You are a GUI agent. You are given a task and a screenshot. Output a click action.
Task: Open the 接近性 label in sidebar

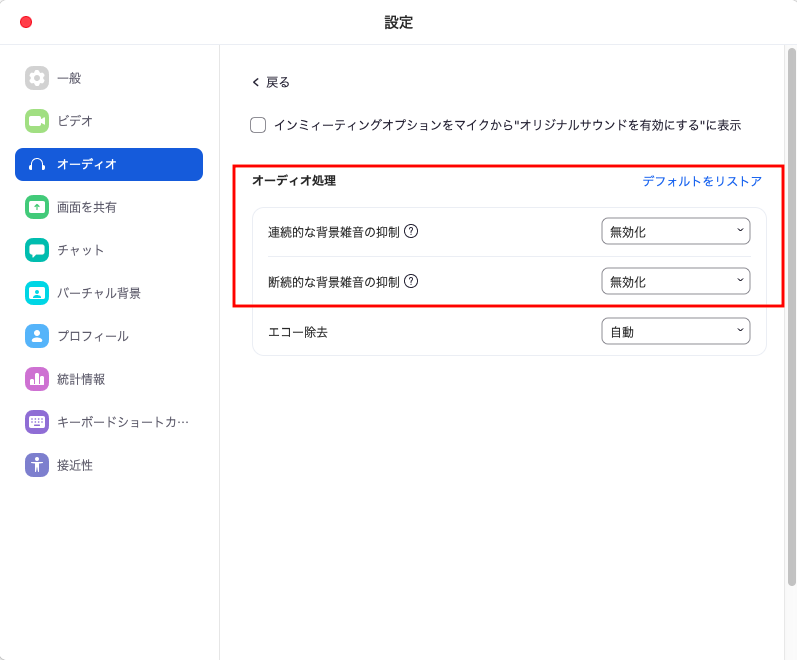75,465
